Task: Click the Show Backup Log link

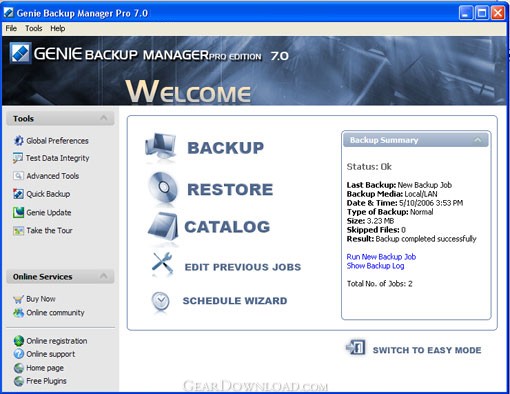Action: 375,266
